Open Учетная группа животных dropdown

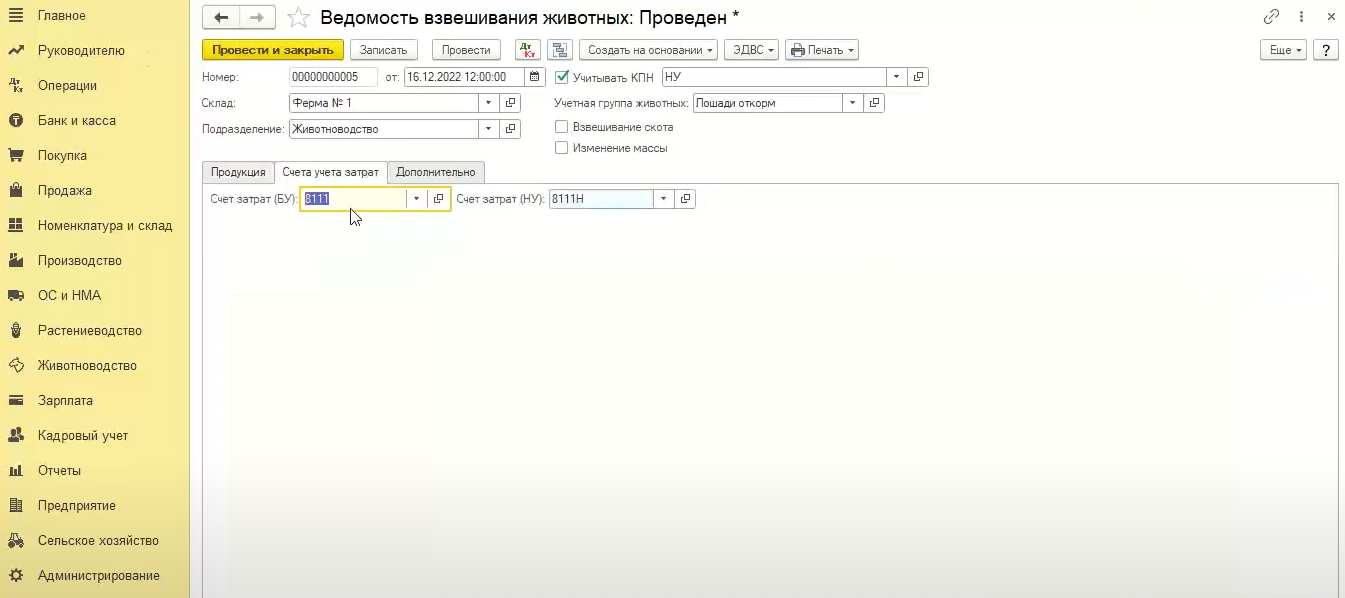pos(853,103)
